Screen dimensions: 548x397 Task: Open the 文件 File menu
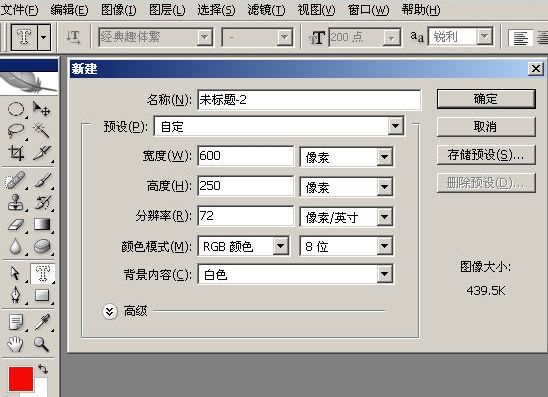tap(19, 9)
